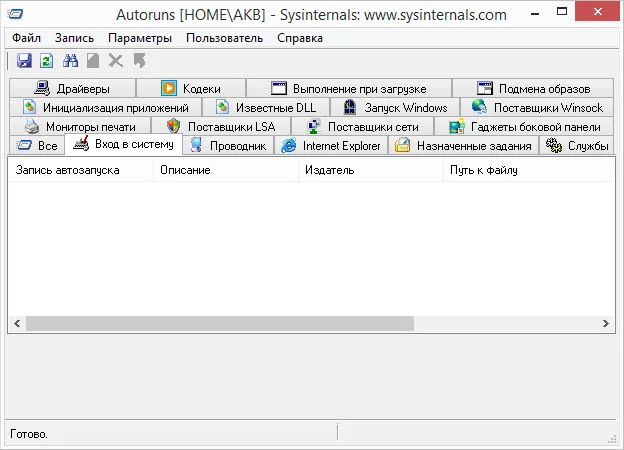The image size is (624, 450).
Task: Switch to Гаджеты боковой панели tab
Action: [x=524, y=127]
